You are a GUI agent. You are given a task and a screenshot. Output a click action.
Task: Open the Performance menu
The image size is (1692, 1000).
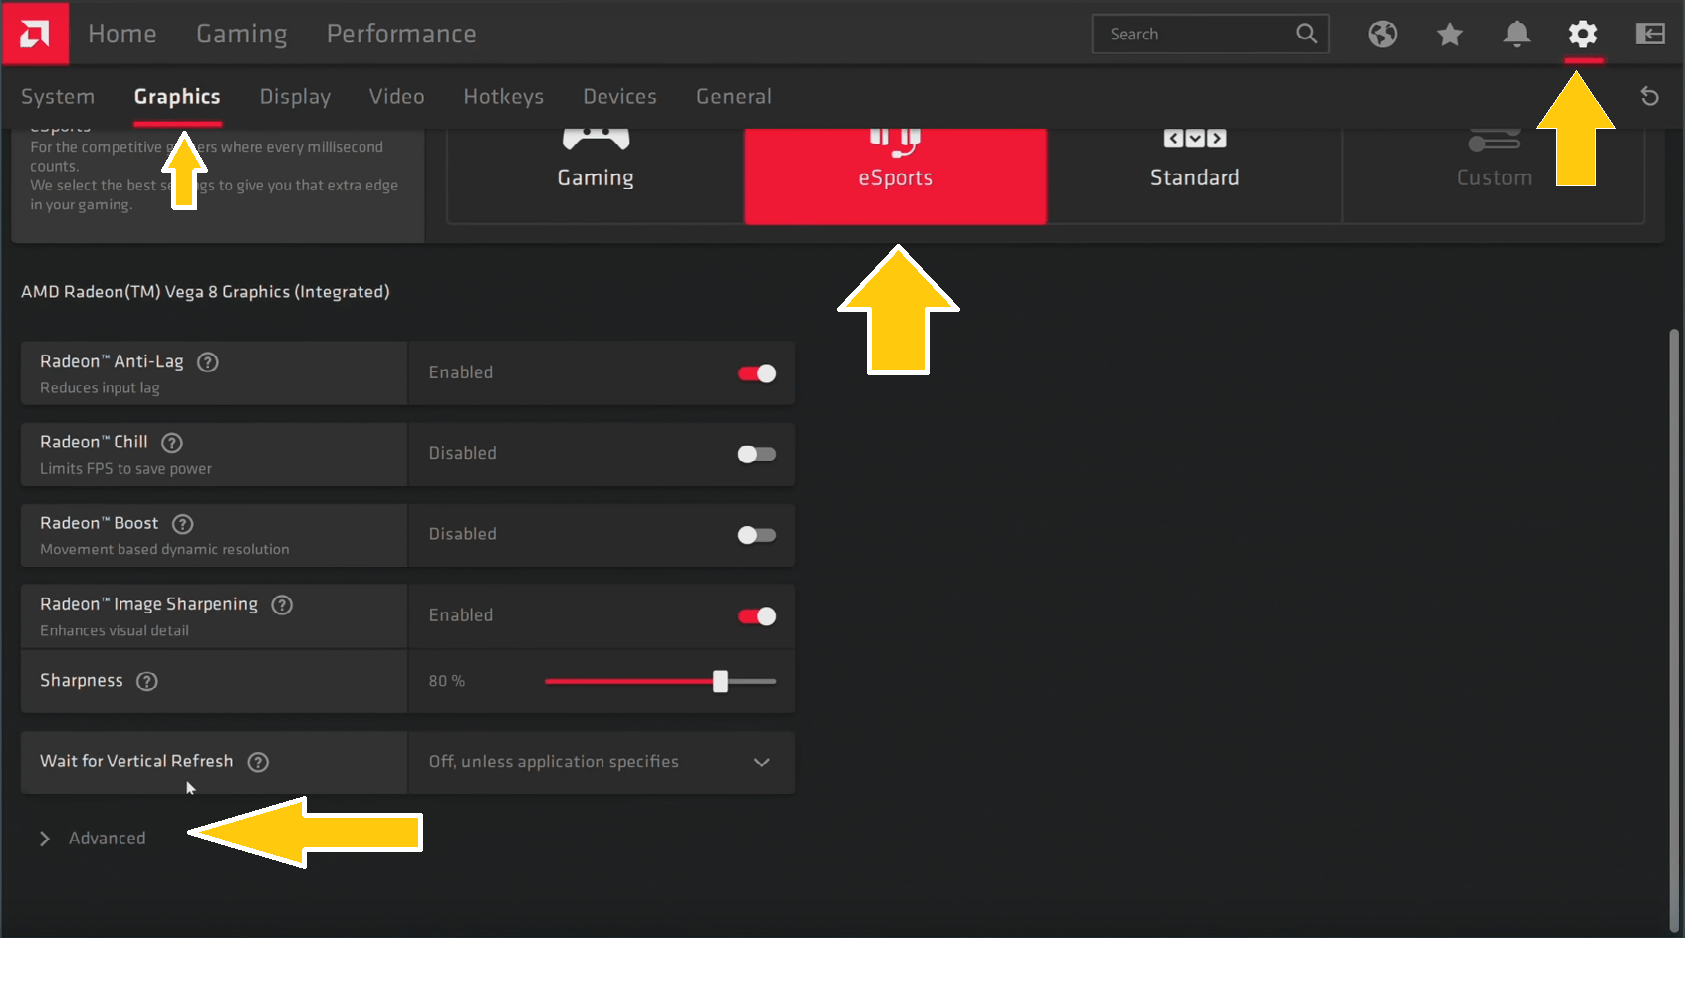(402, 33)
